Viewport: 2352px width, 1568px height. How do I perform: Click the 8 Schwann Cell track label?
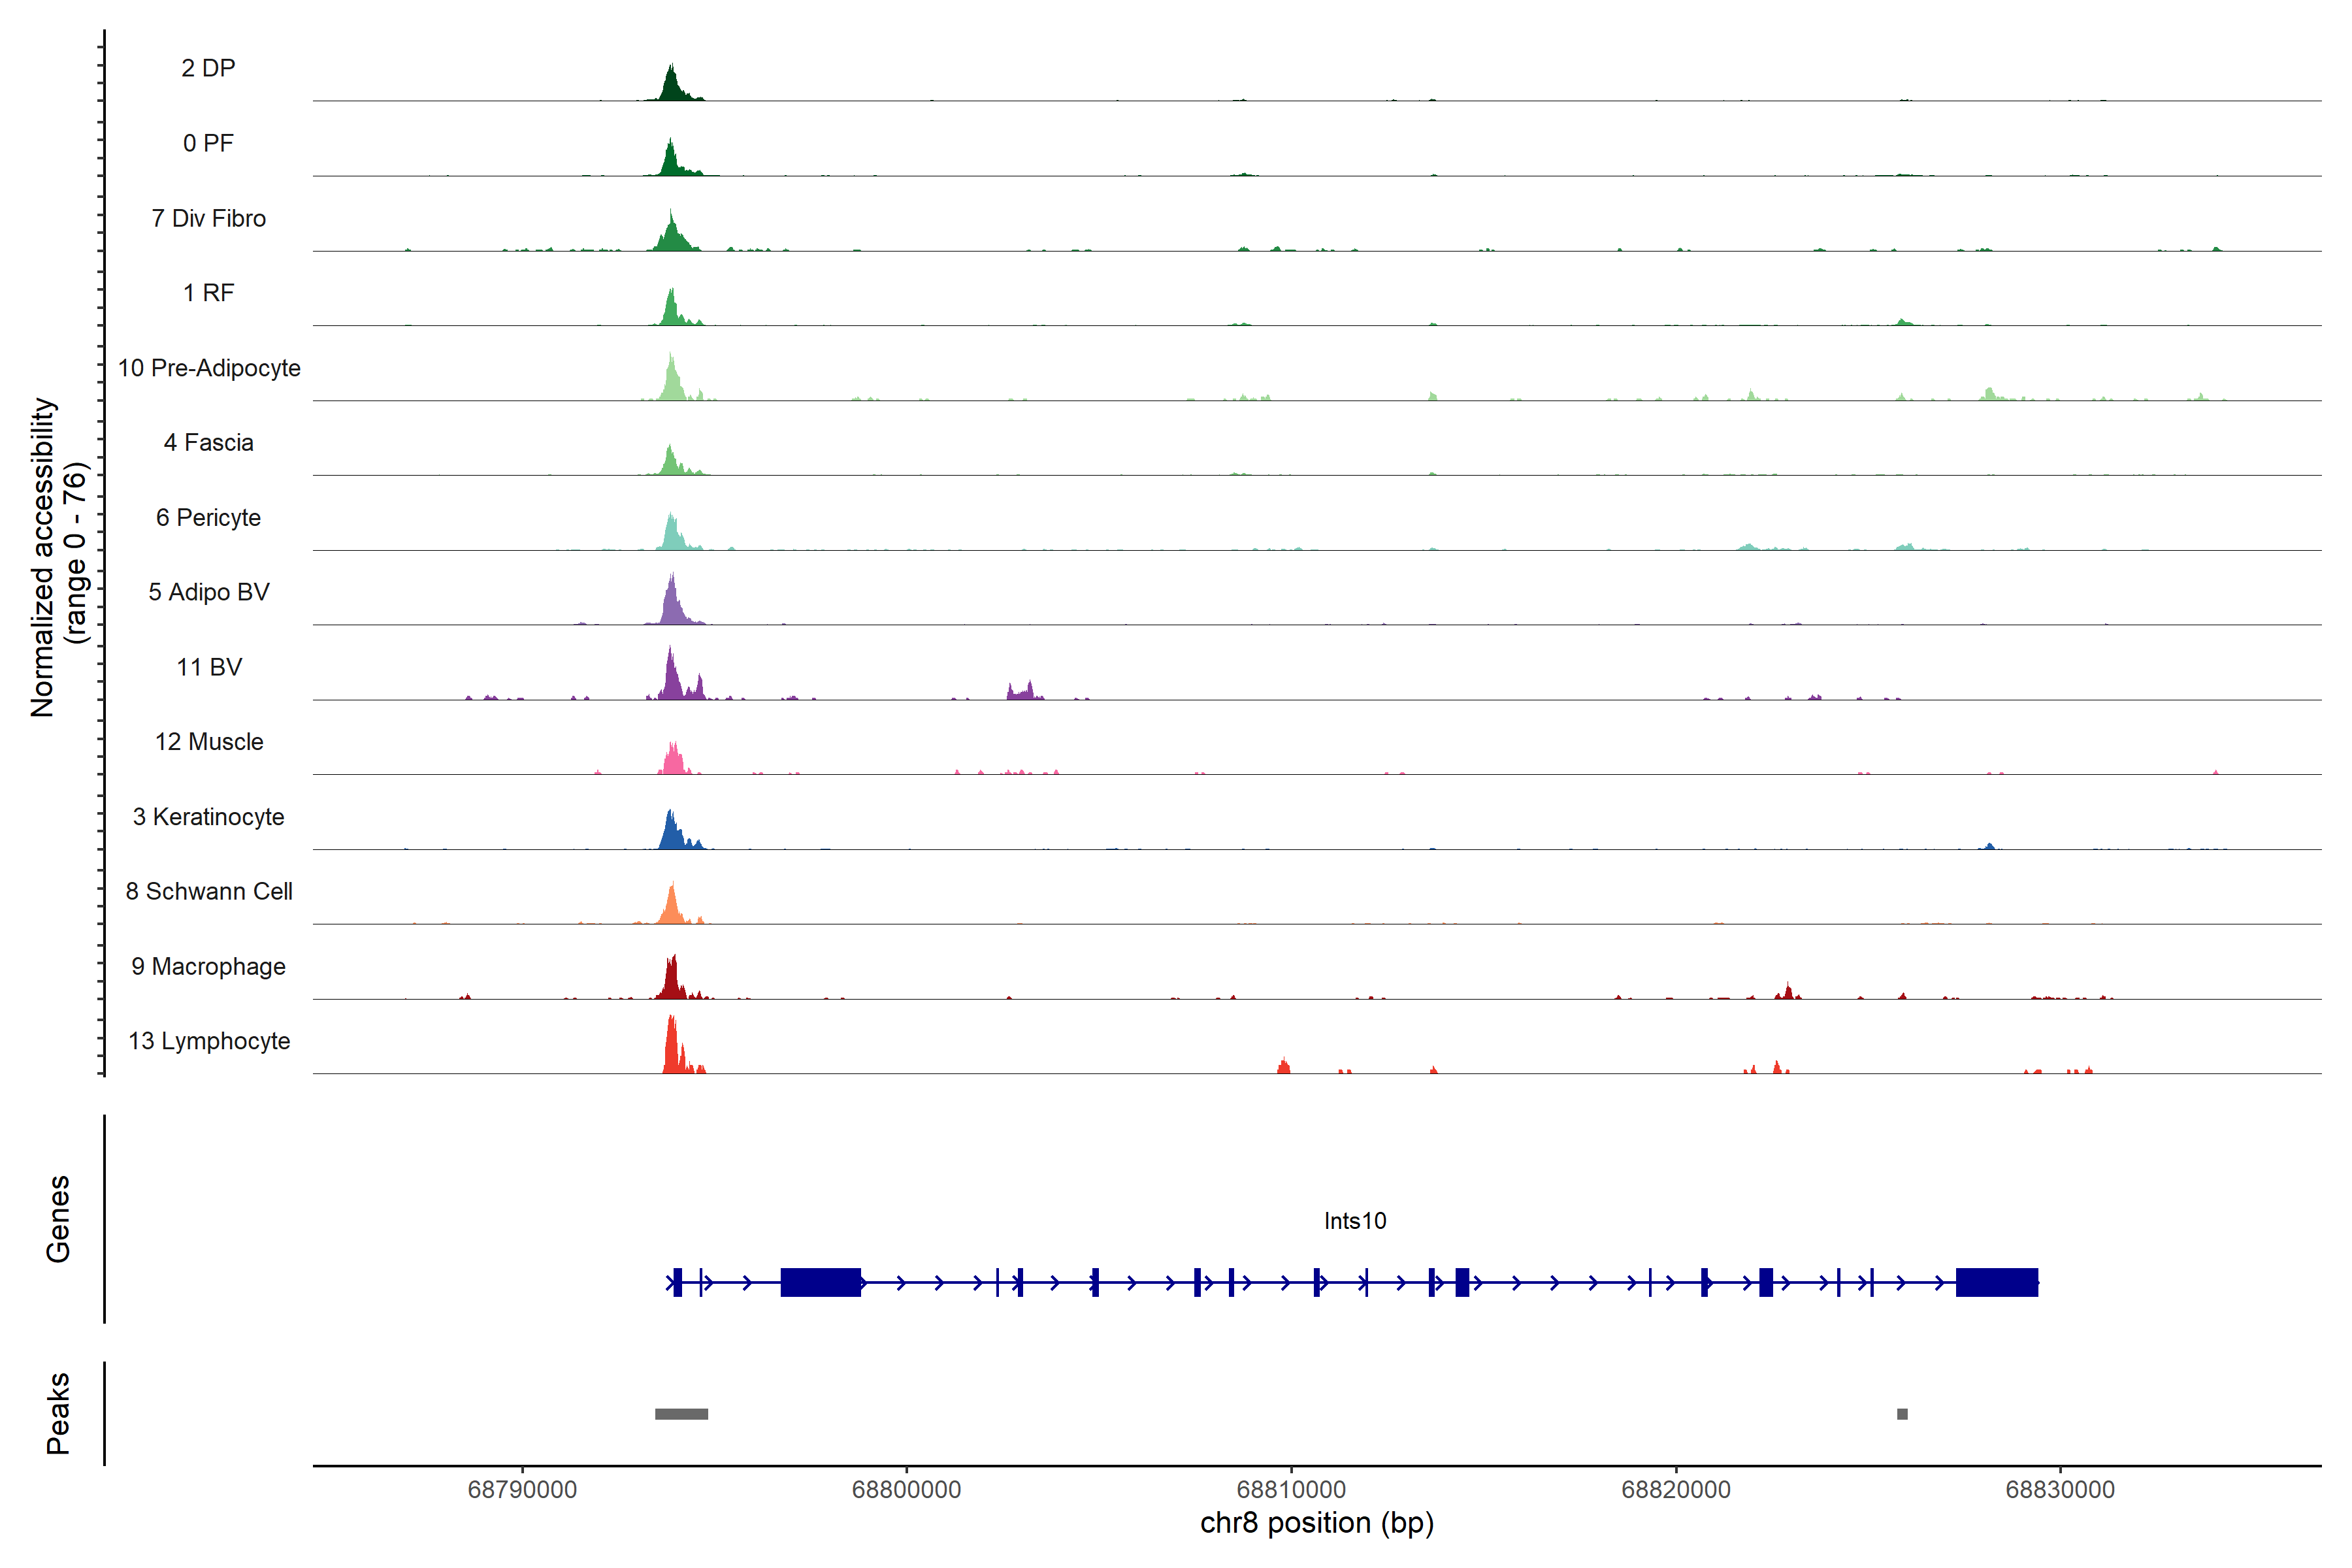click(209, 891)
